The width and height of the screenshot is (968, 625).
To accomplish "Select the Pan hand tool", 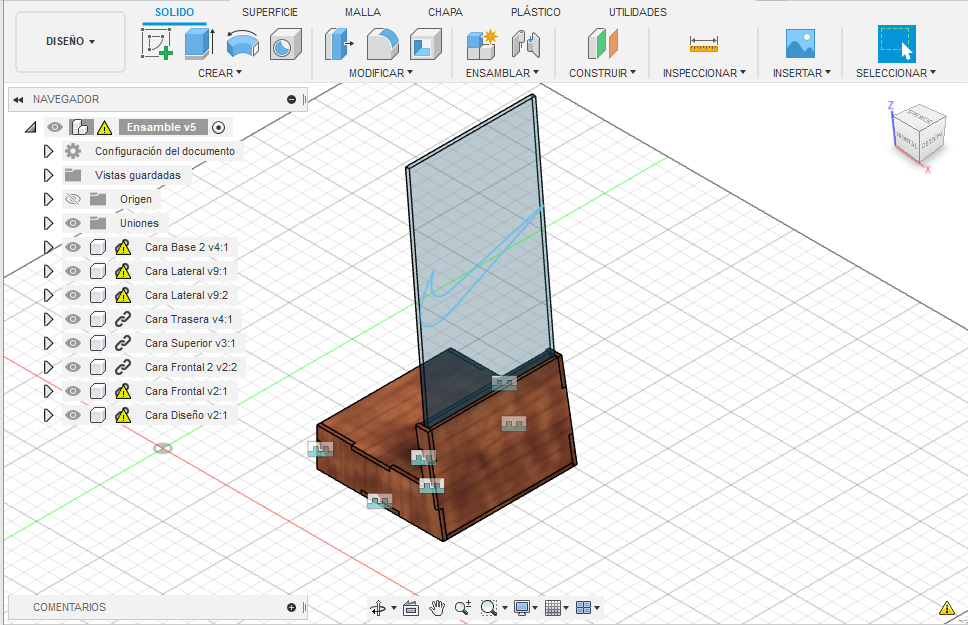I will 437,607.
